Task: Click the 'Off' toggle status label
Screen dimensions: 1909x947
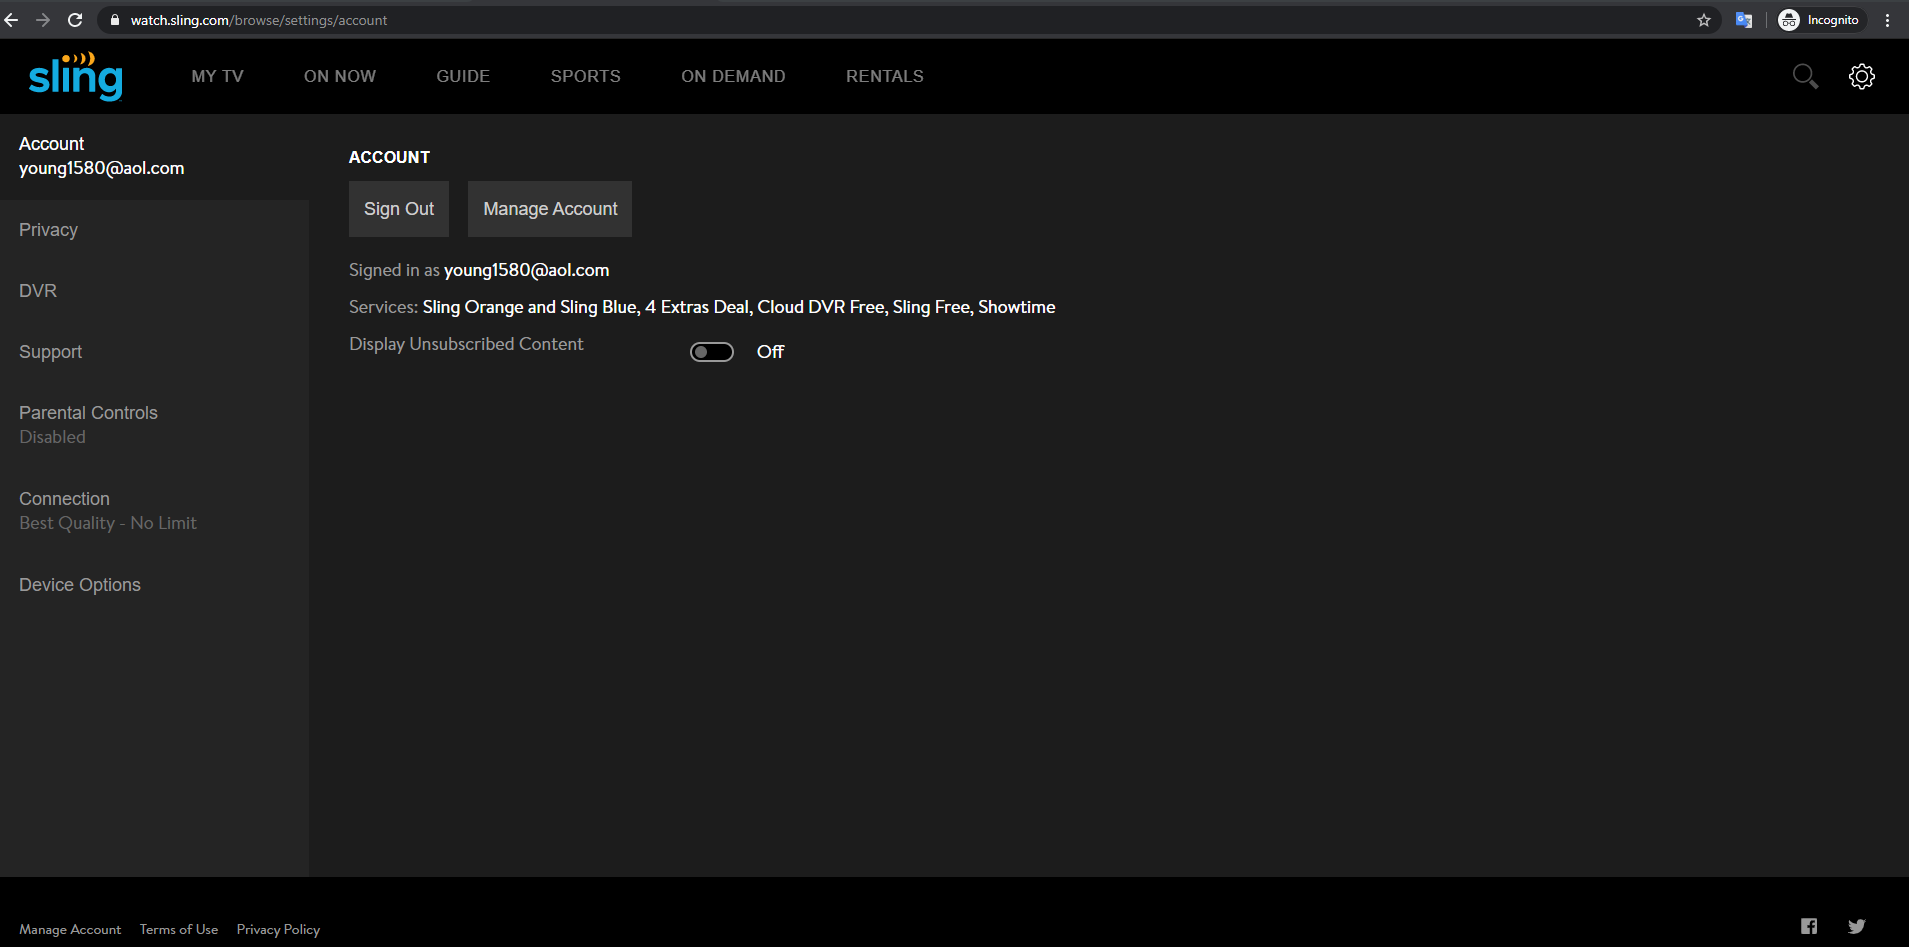Action: tap(770, 352)
